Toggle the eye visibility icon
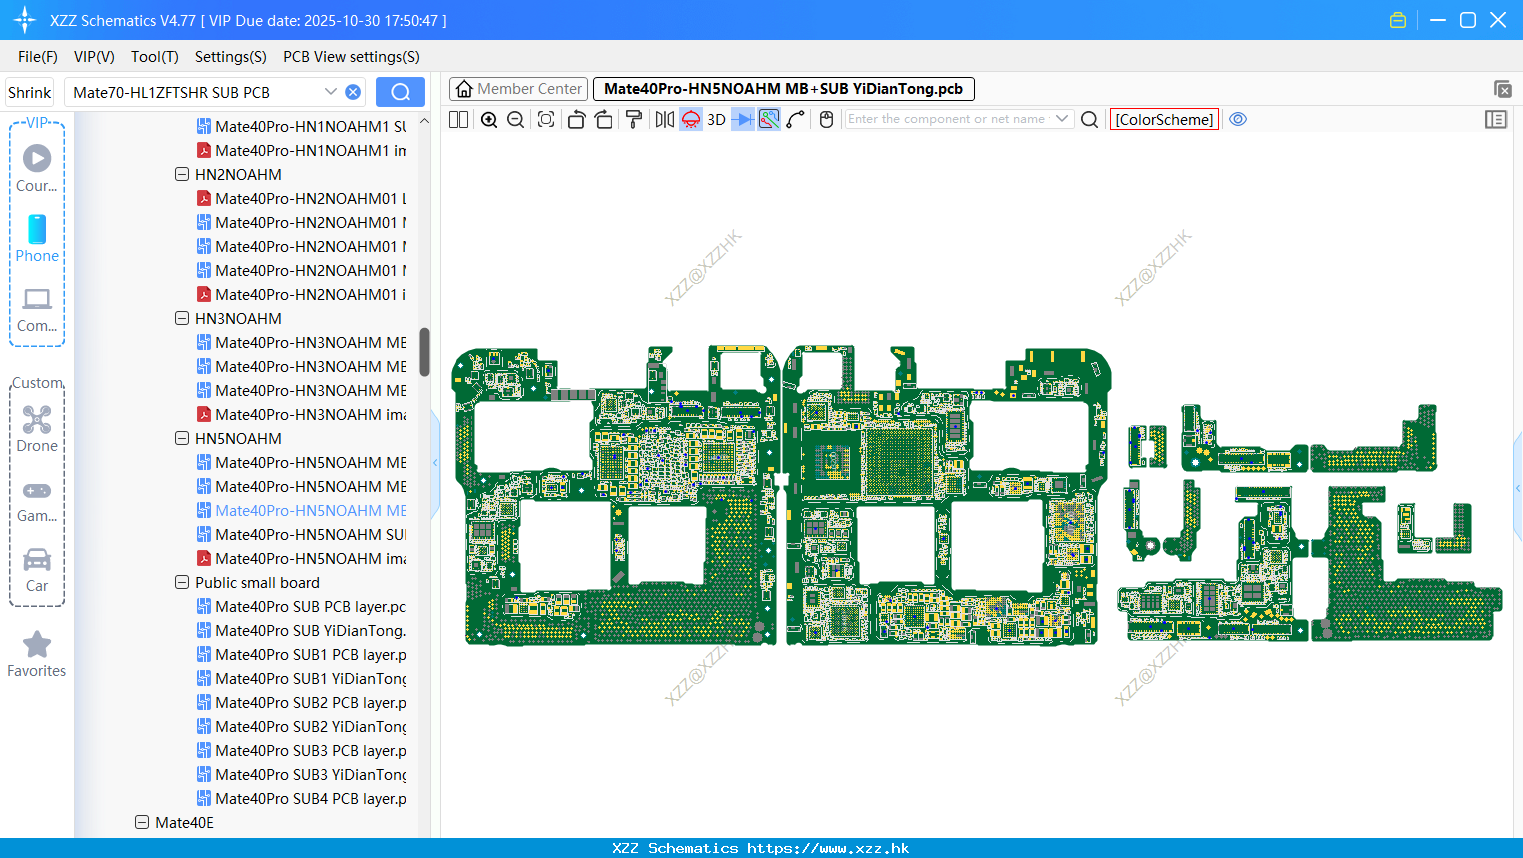This screenshot has height=858, width=1523. pos(1238,119)
